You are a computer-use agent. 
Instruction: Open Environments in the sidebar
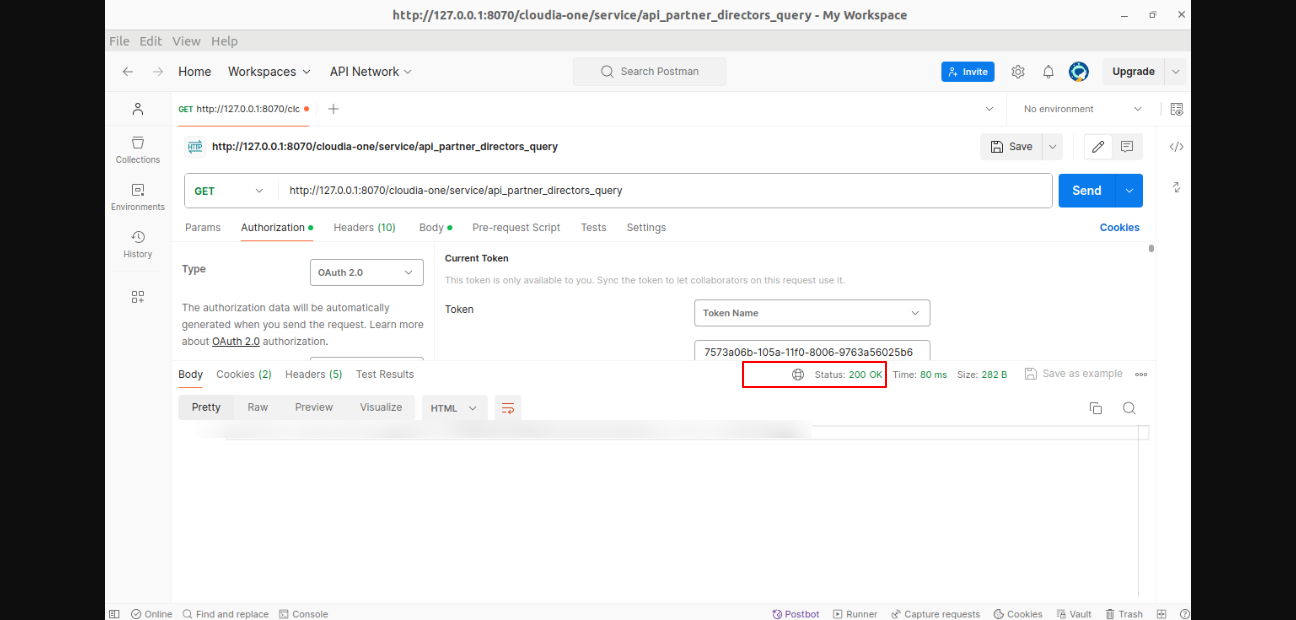pyautogui.click(x=138, y=197)
